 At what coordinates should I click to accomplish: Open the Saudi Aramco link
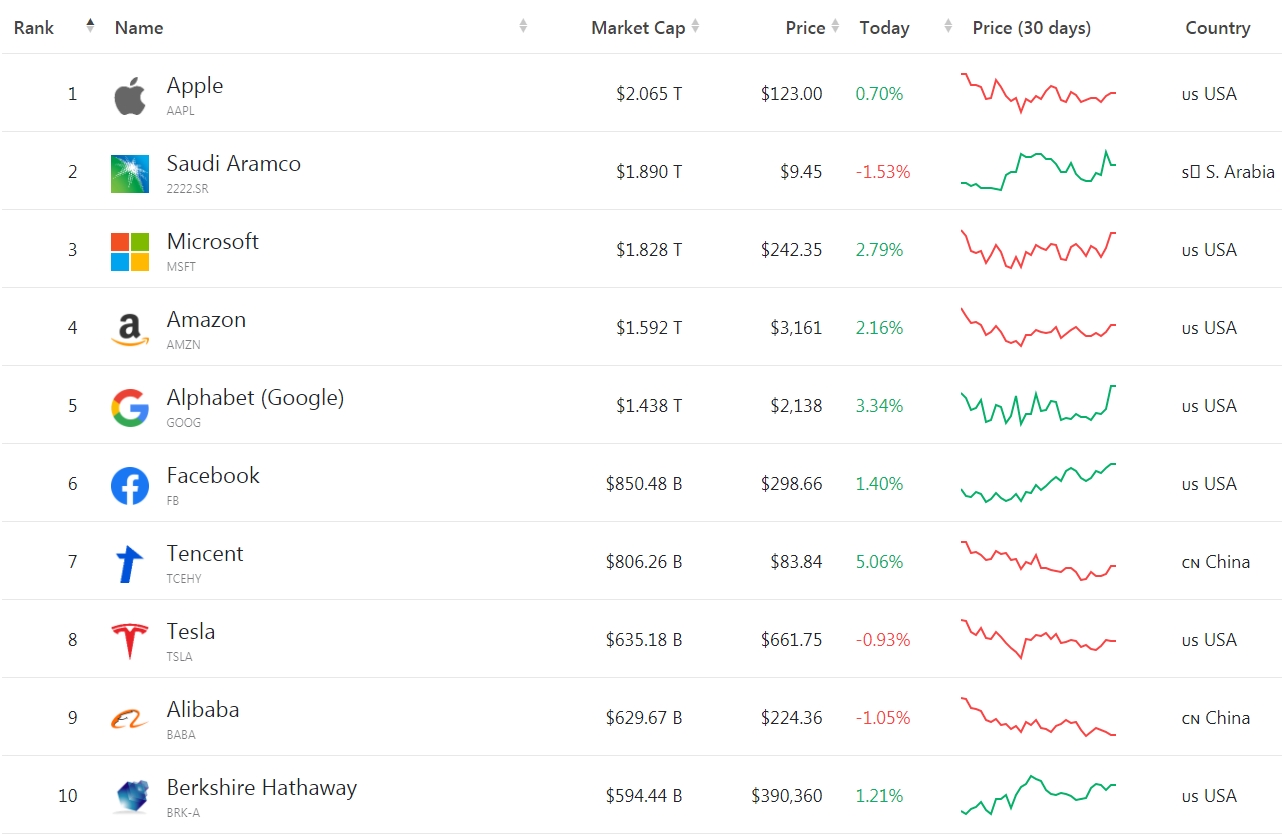click(234, 164)
